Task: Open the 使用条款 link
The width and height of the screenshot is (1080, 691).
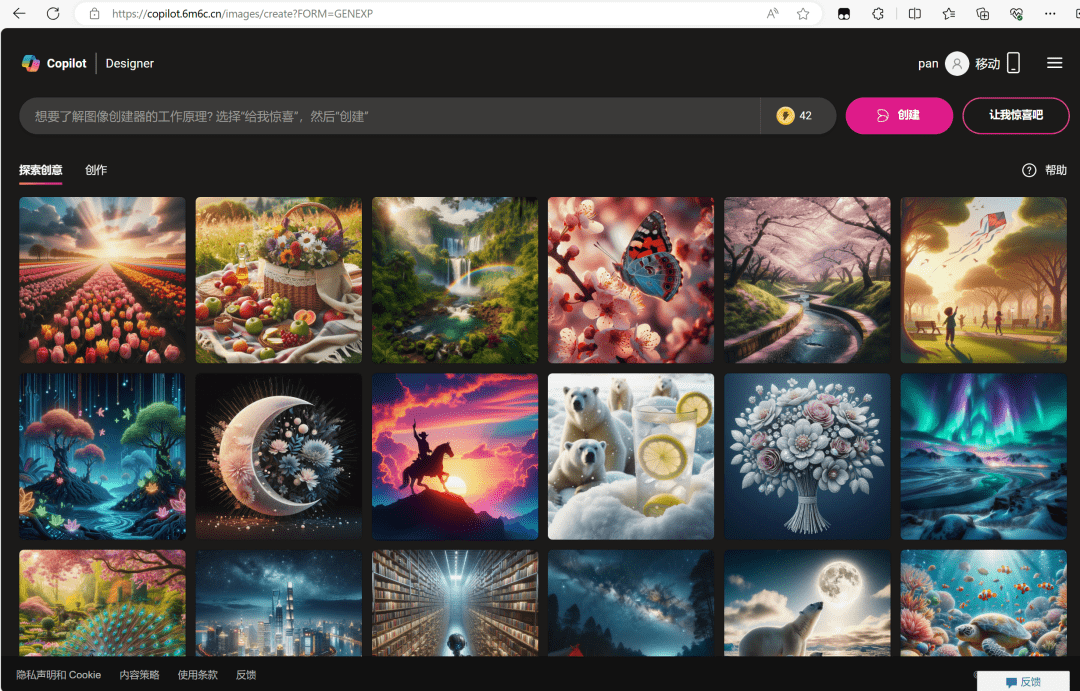Action: [x=197, y=675]
